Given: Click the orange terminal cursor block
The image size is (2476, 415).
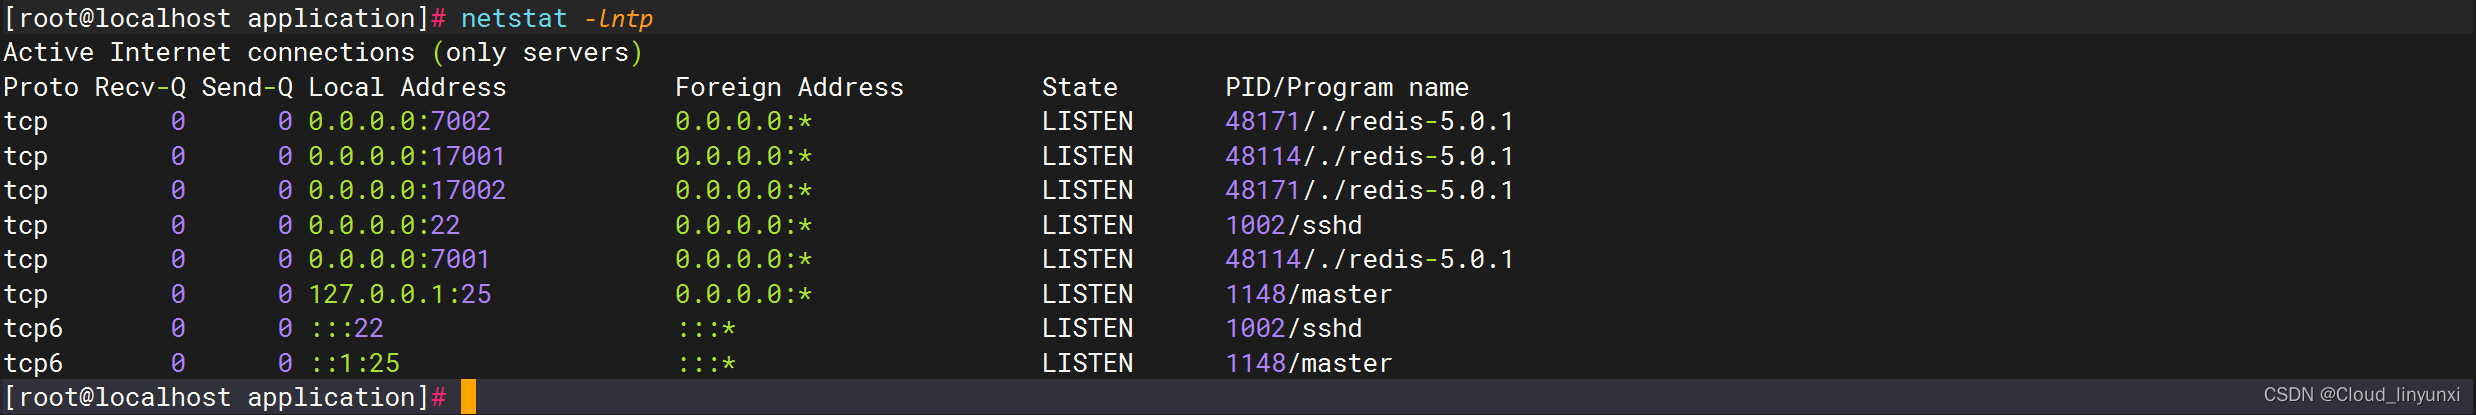Looking at the screenshot, I should click(x=468, y=397).
